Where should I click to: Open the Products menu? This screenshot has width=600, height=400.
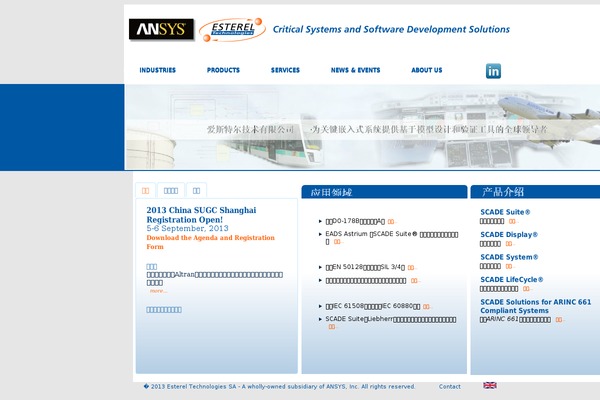pyautogui.click(x=223, y=70)
